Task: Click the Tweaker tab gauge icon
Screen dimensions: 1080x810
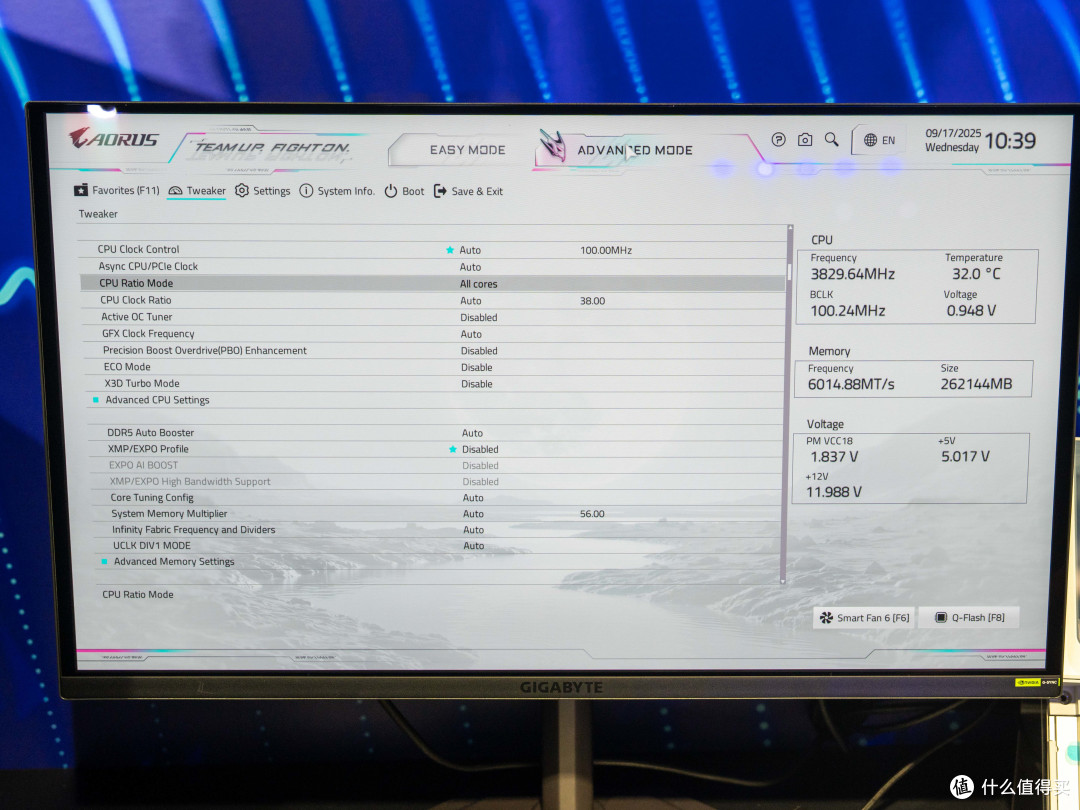Action: (x=176, y=191)
